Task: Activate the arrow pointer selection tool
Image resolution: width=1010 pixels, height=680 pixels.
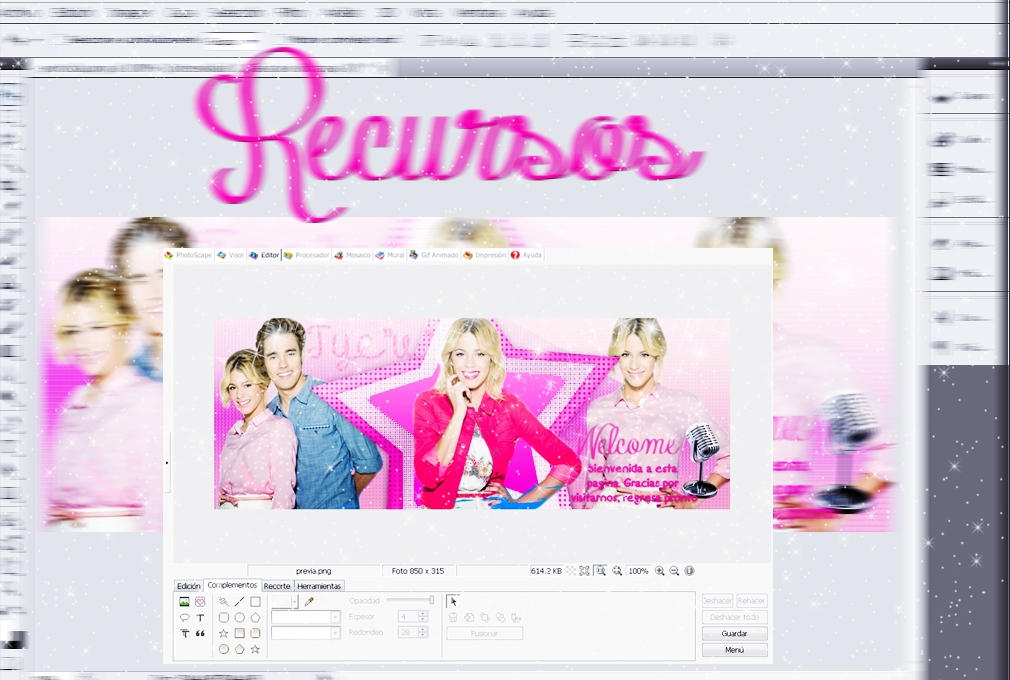Action: [x=453, y=601]
